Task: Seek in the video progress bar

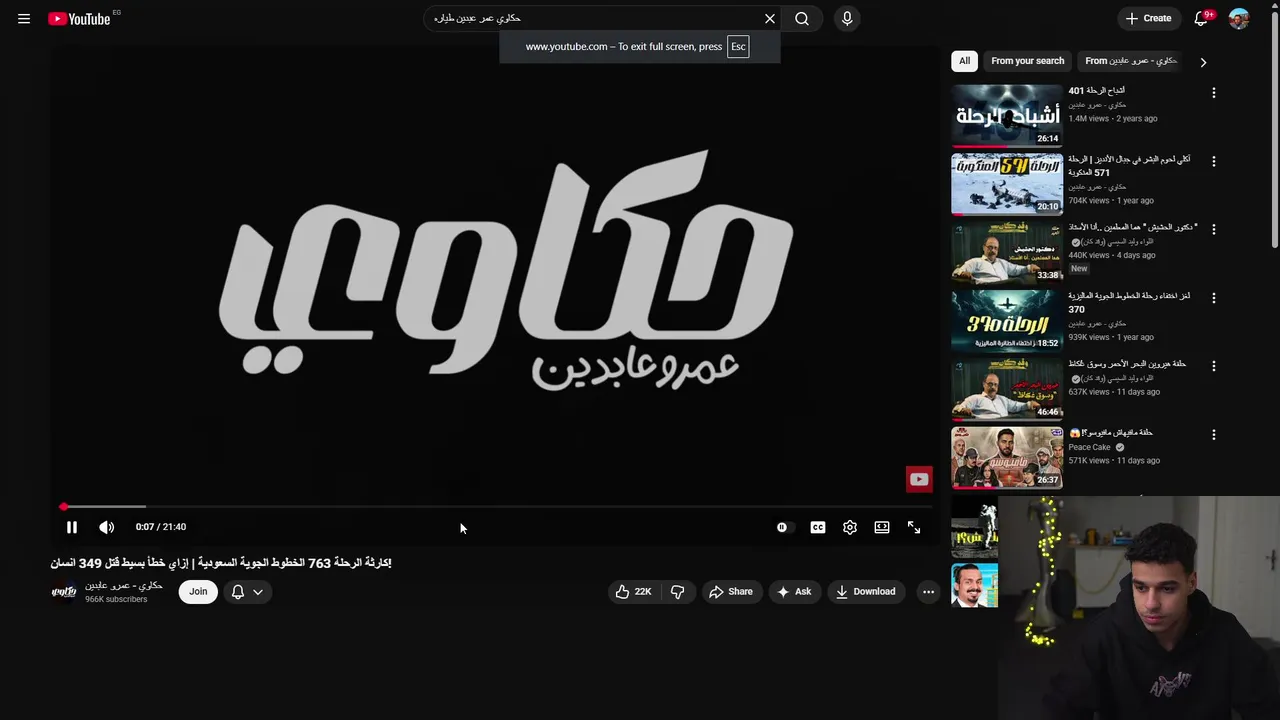Action: click(x=494, y=507)
